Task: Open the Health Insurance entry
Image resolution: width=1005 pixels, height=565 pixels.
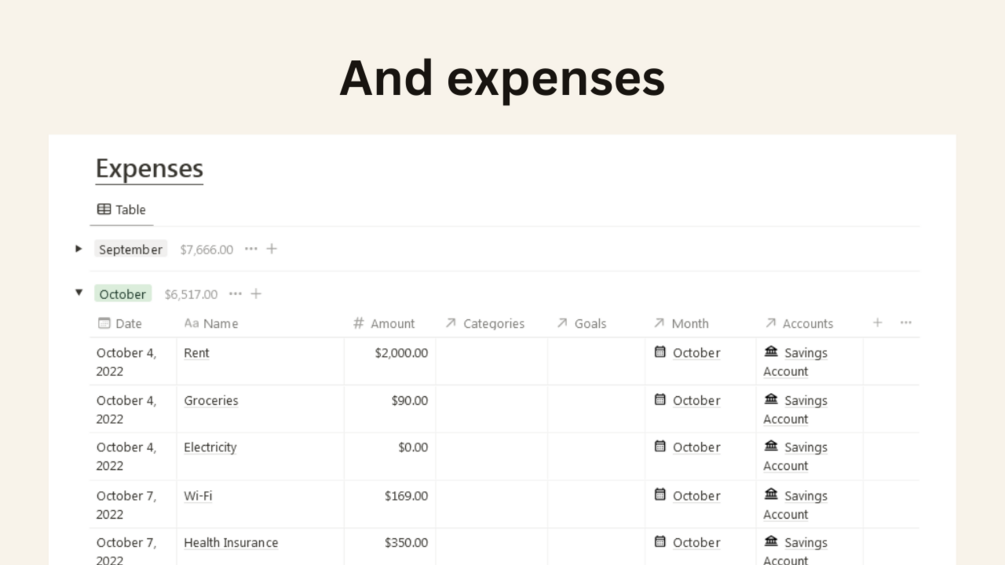Action: pyautogui.click(x=231, y=543)
